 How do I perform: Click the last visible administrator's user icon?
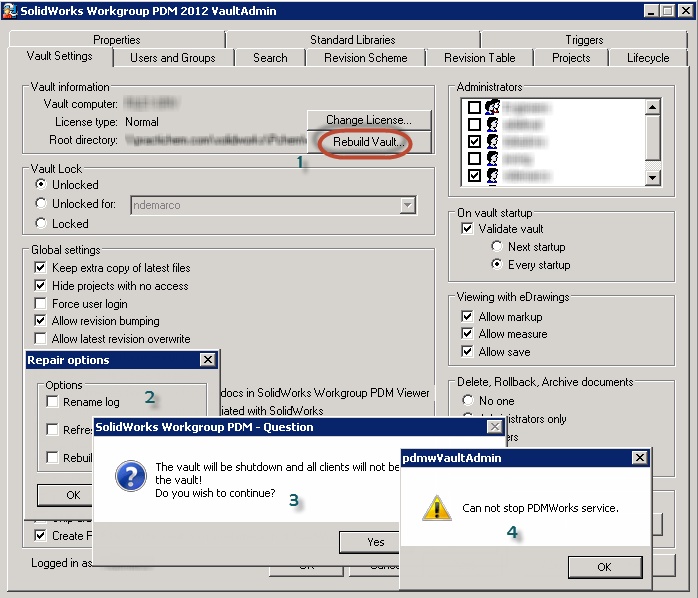(492, 175)
